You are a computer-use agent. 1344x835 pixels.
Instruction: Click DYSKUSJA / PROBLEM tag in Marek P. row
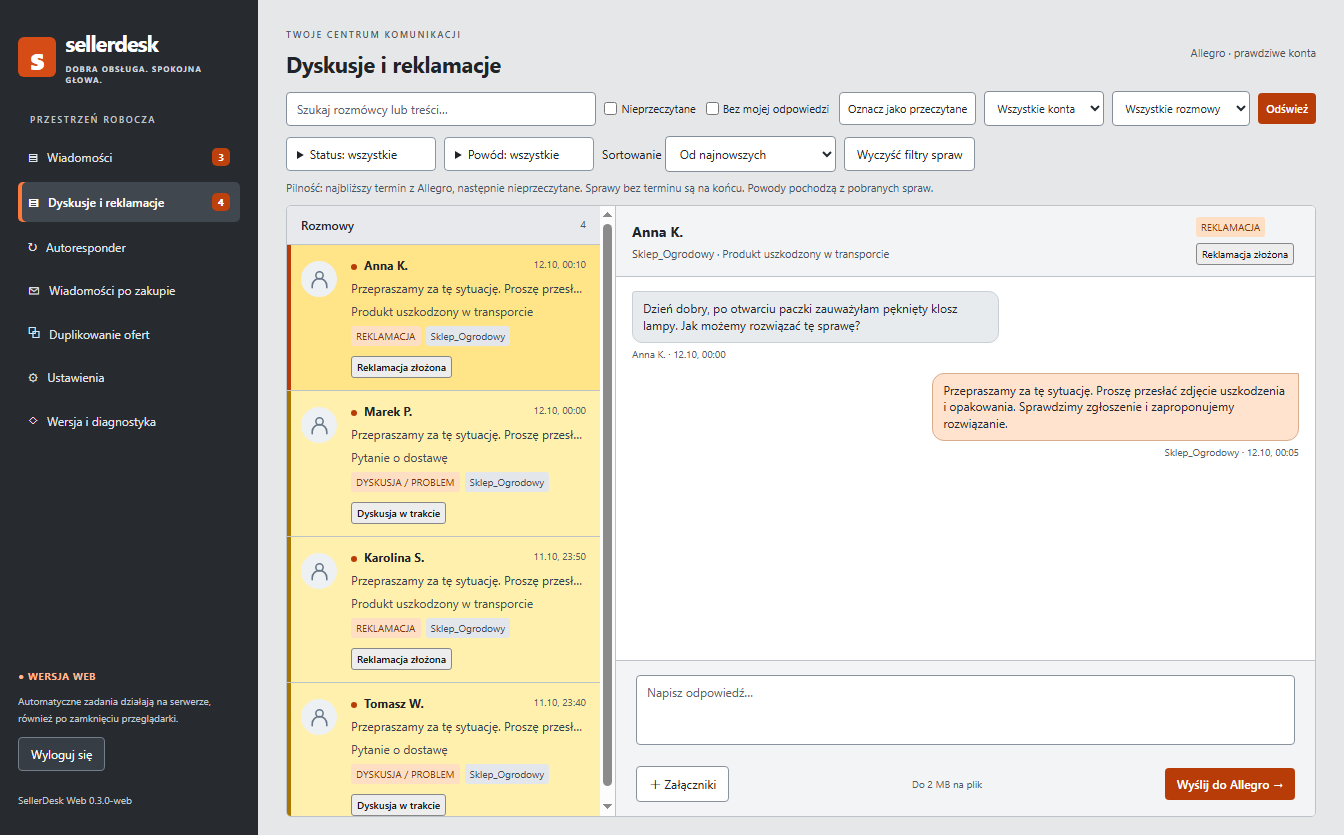[x=405, y=482]
